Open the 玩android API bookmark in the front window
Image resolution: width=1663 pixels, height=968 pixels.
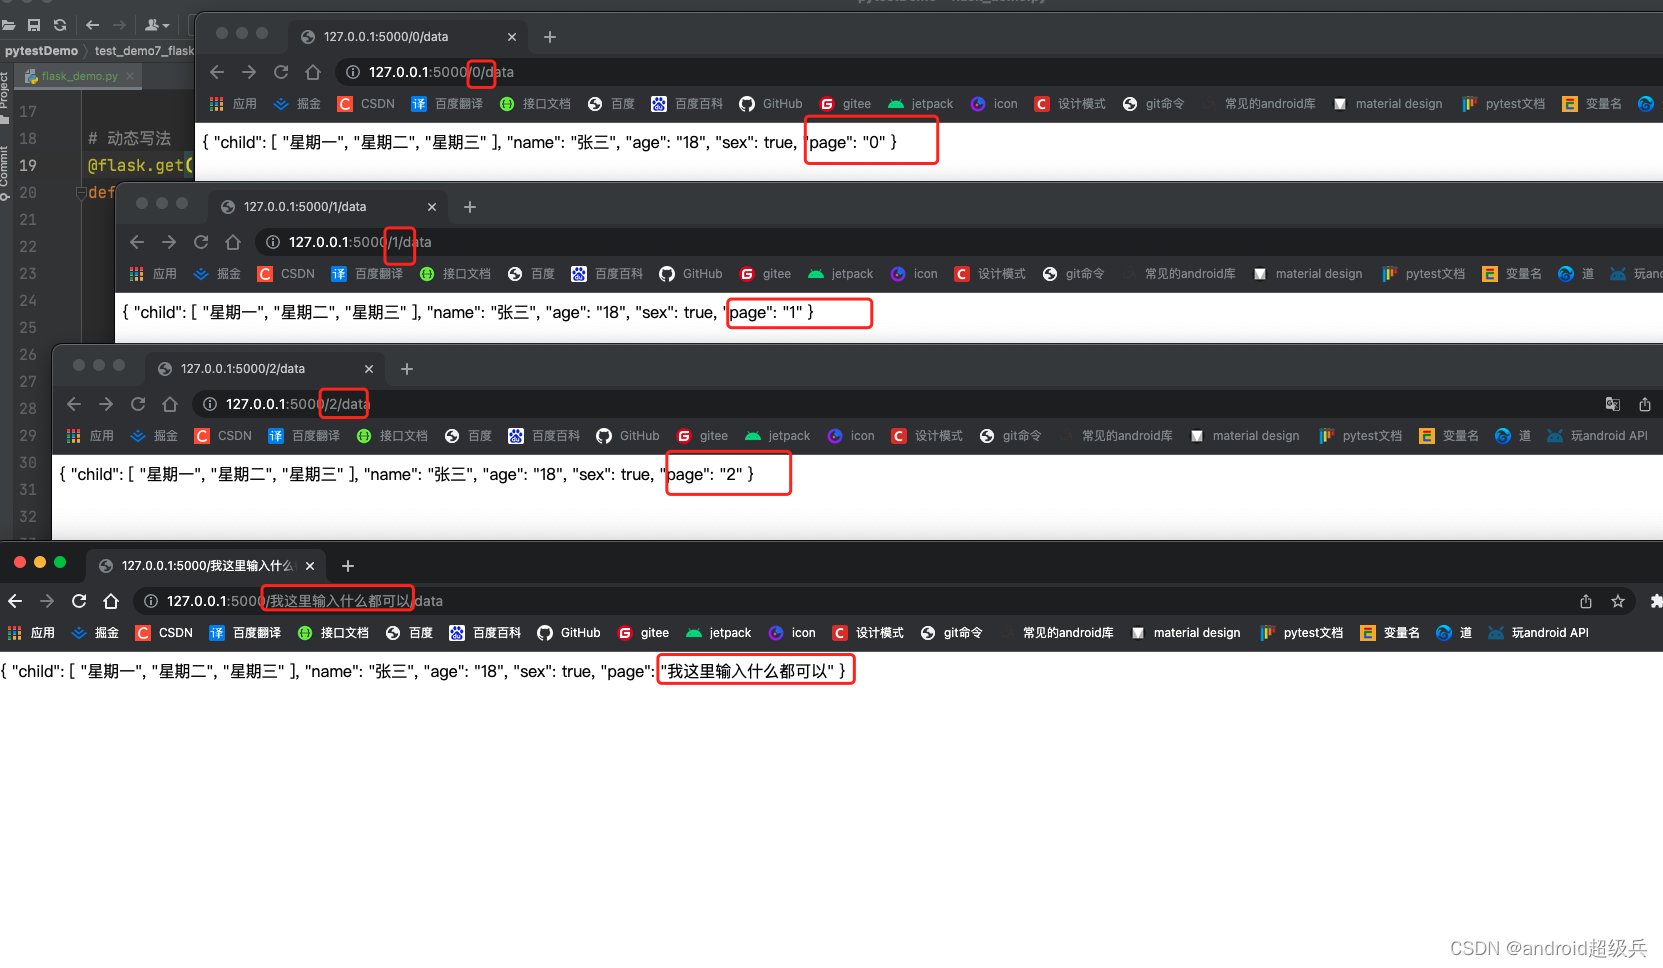click(1539, 633)
